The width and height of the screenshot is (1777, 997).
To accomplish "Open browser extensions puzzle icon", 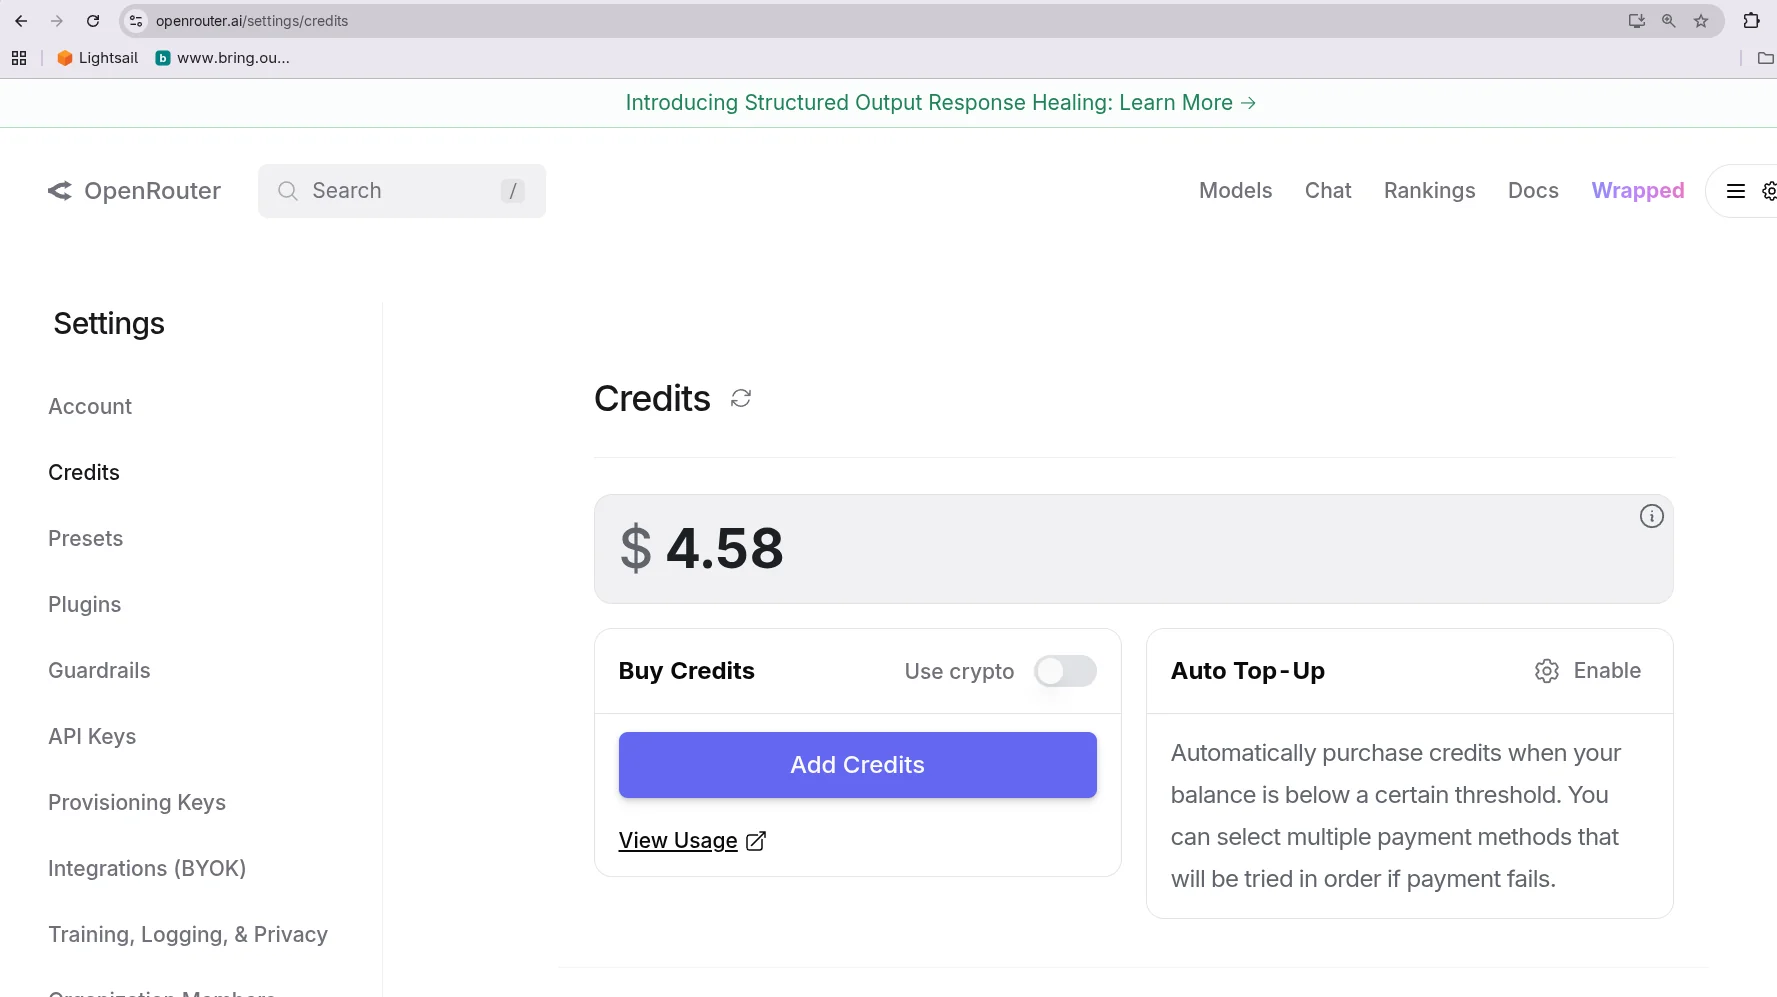I will (x=1751, y=21).
